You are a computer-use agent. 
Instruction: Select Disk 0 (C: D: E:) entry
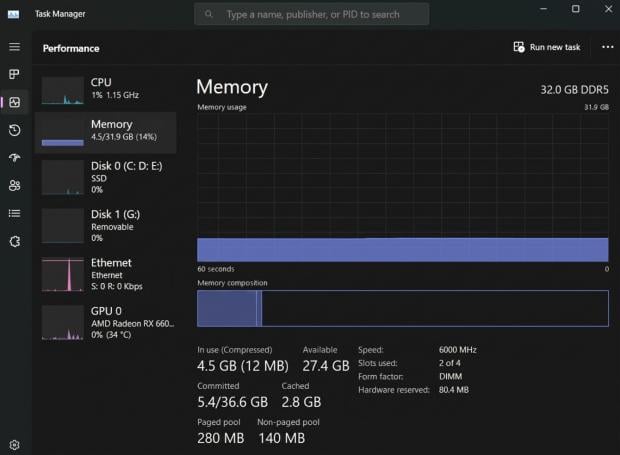pyautogui.click(x=106, y=177)
